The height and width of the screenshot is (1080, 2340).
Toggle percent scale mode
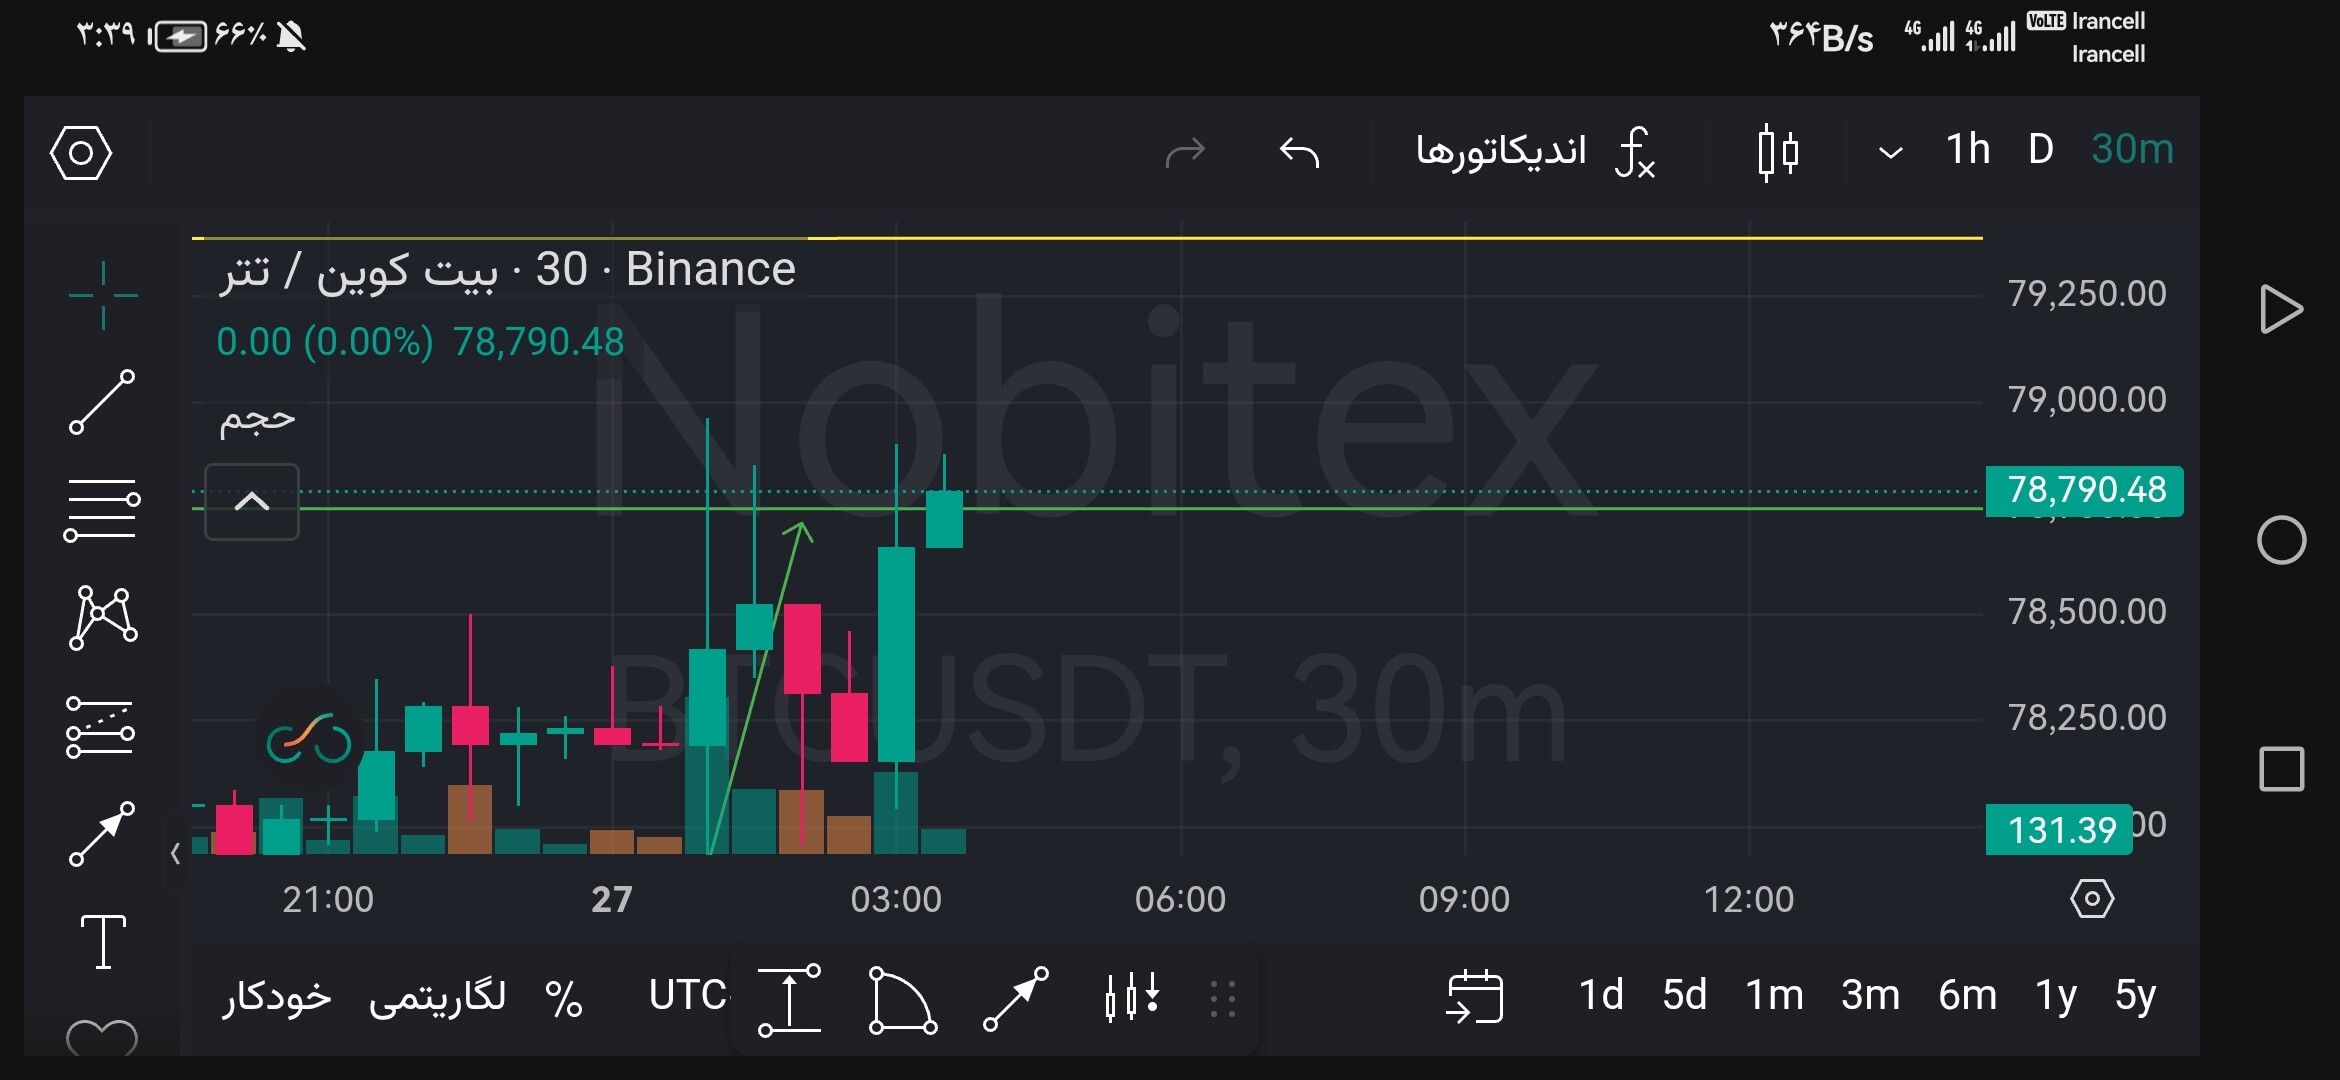point(563,998)
